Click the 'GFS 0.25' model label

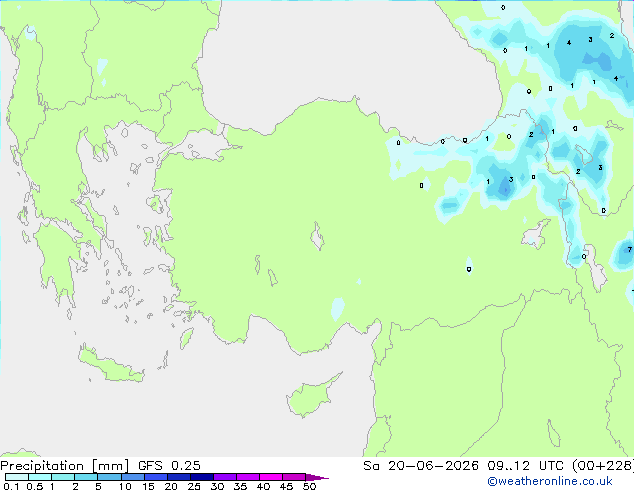coord(169,466)
